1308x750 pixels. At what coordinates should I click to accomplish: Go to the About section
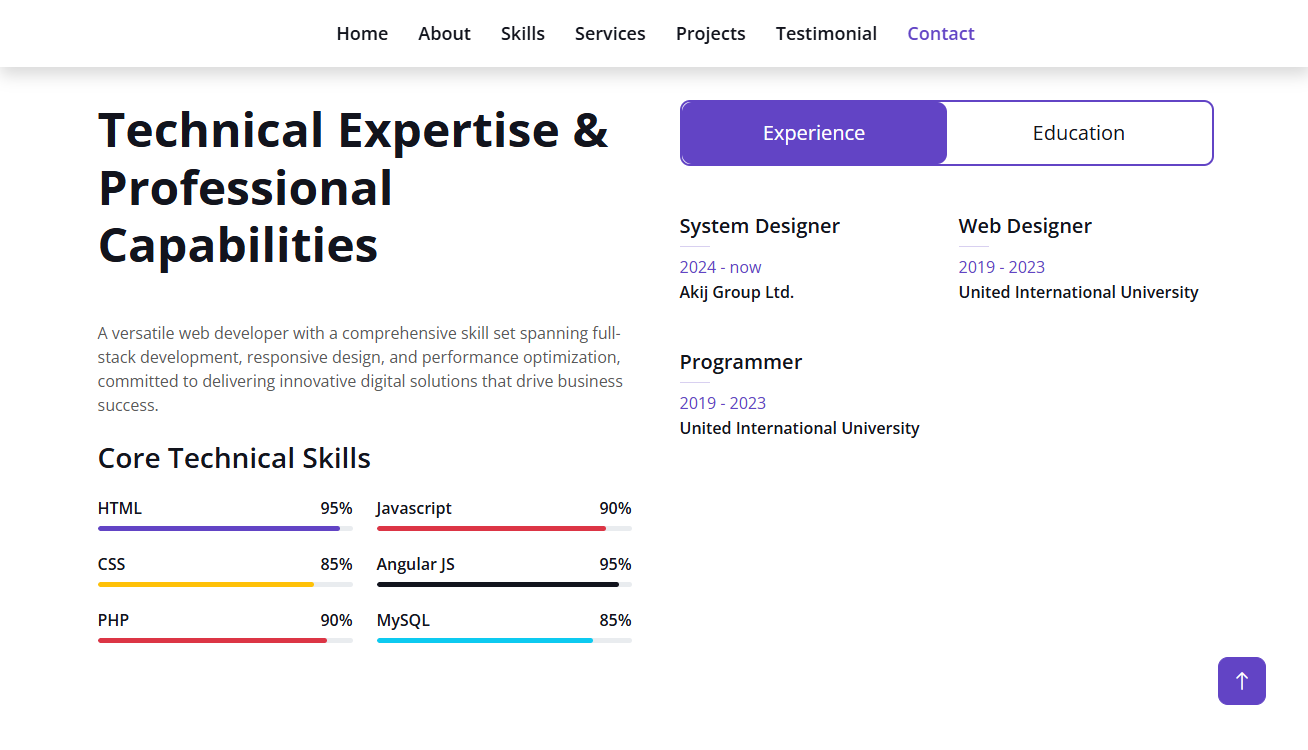[x=444, y=34]
